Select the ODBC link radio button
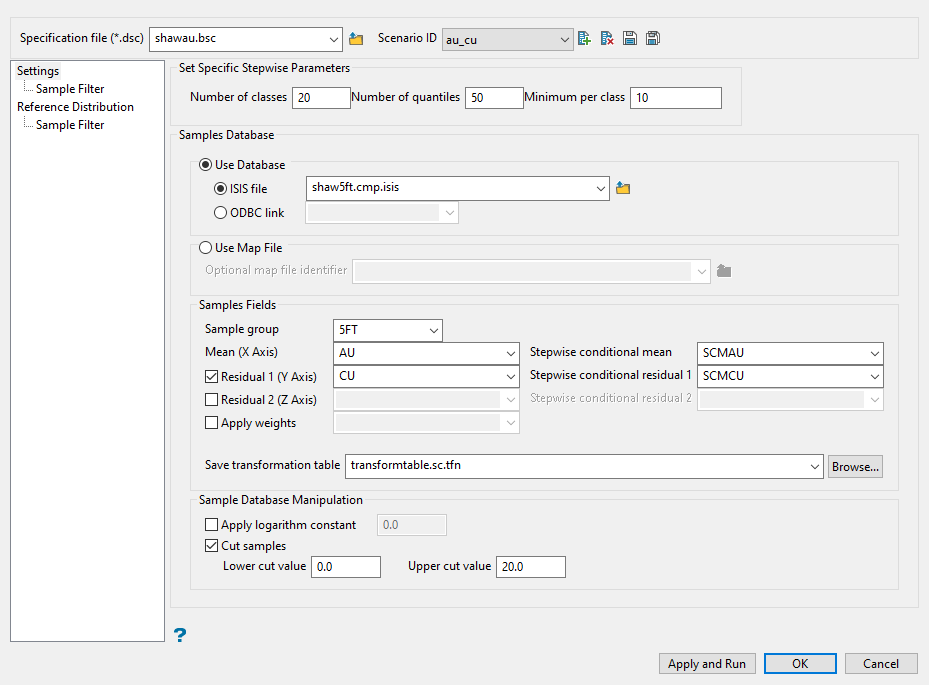The width and height of the screenshot is (929, 685). [221, 212]
